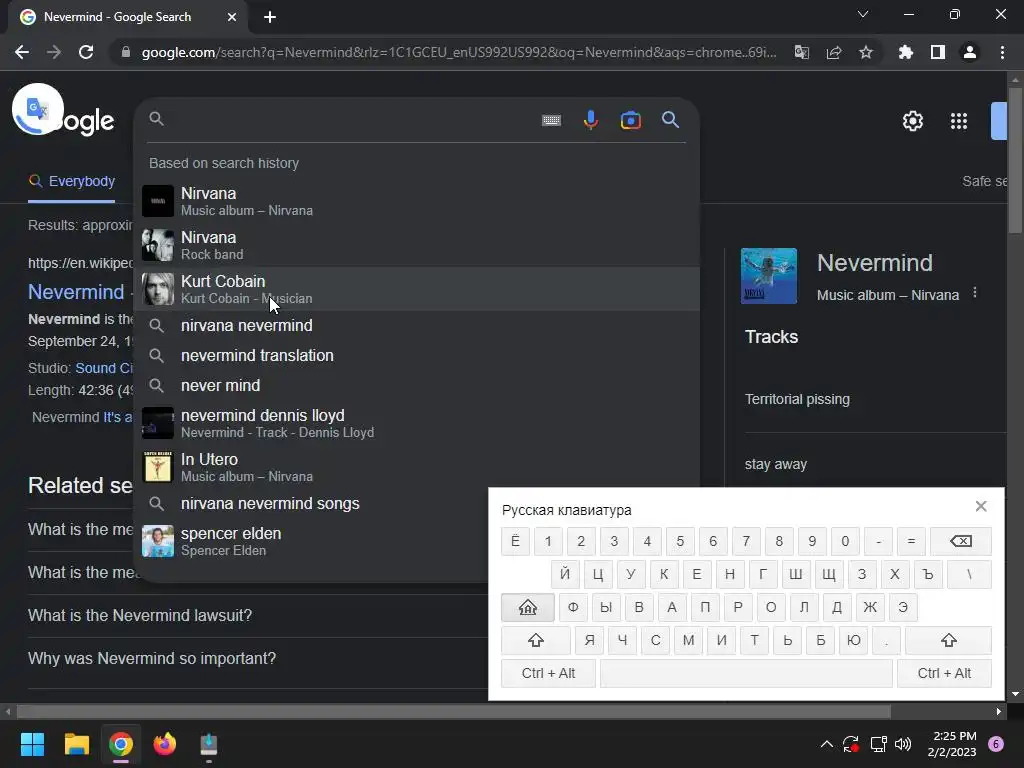
Task: Open Nevermind Wikipedia result link
Action: [x=76, y=292]
